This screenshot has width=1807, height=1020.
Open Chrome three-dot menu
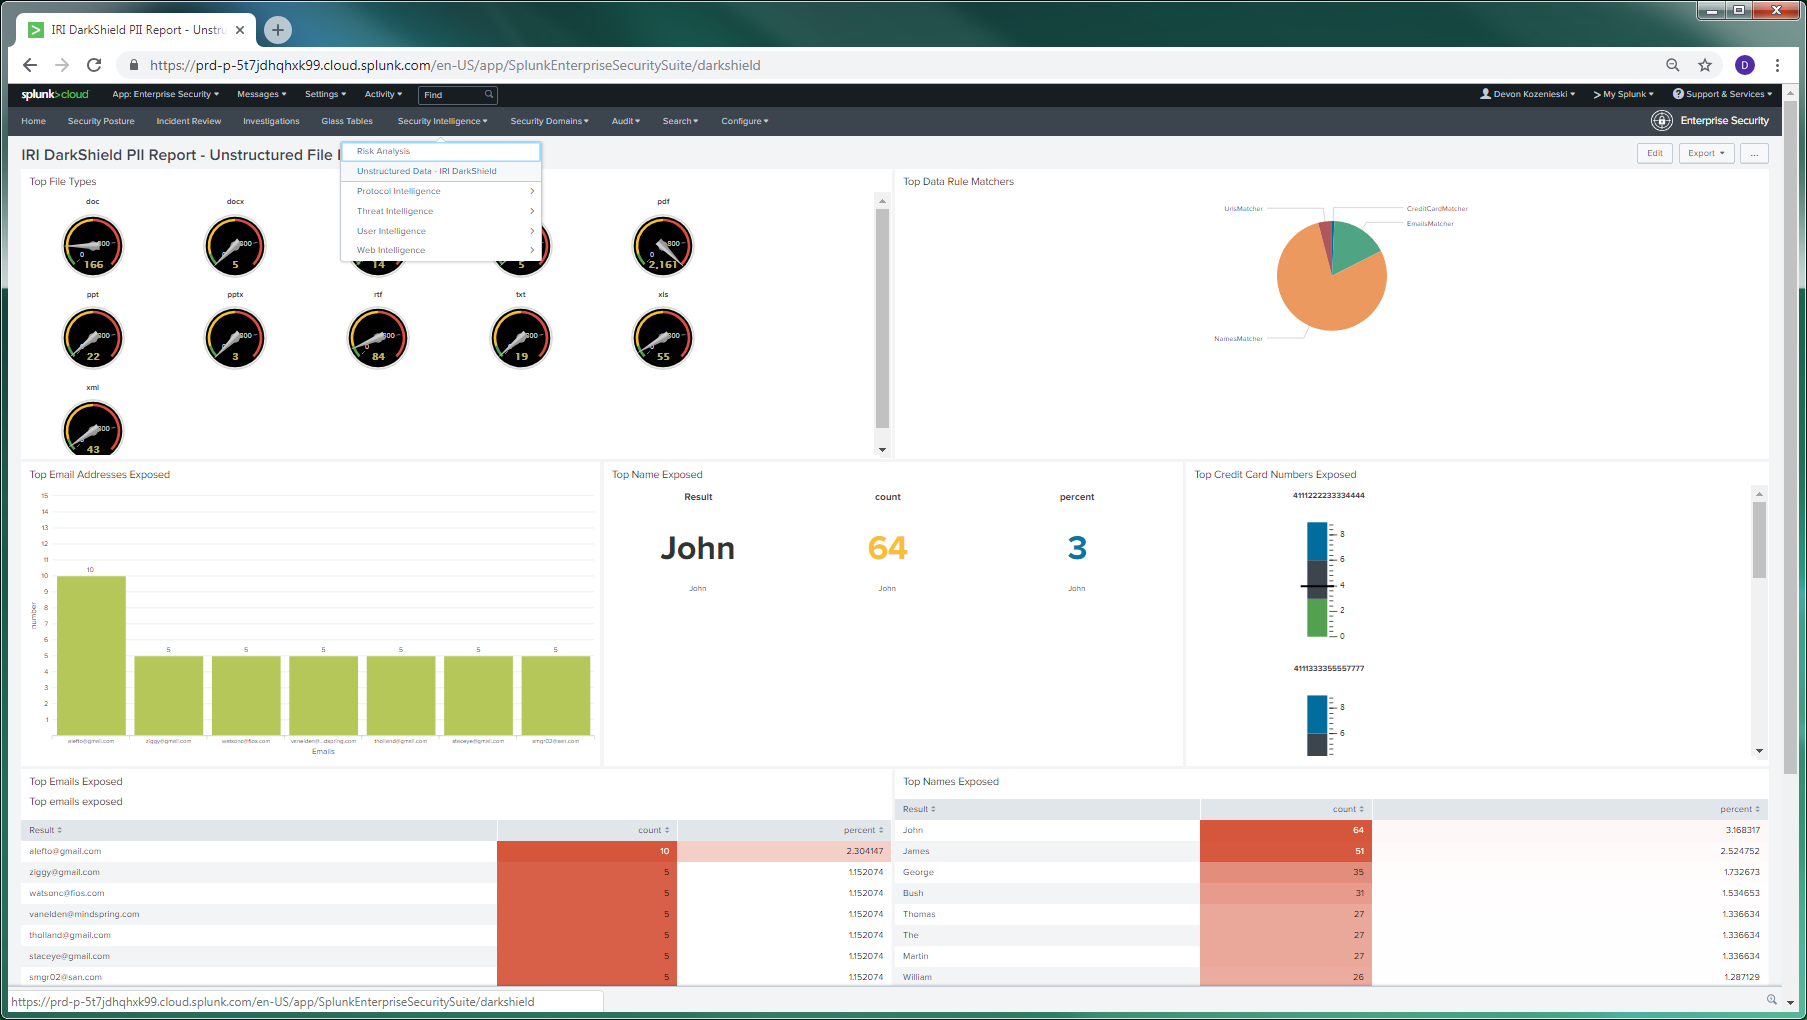coord(1777,65)
